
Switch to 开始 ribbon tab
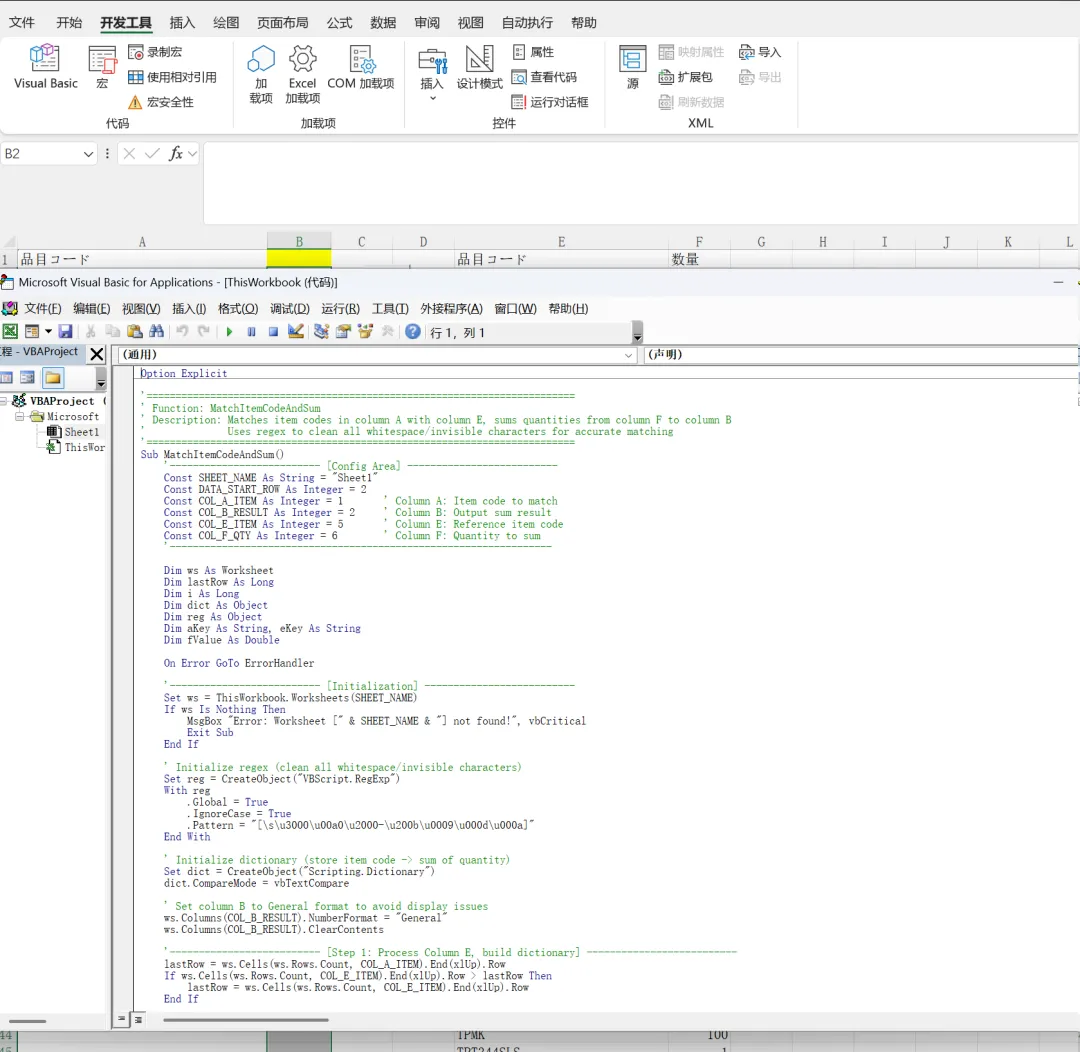coord(69,23)
